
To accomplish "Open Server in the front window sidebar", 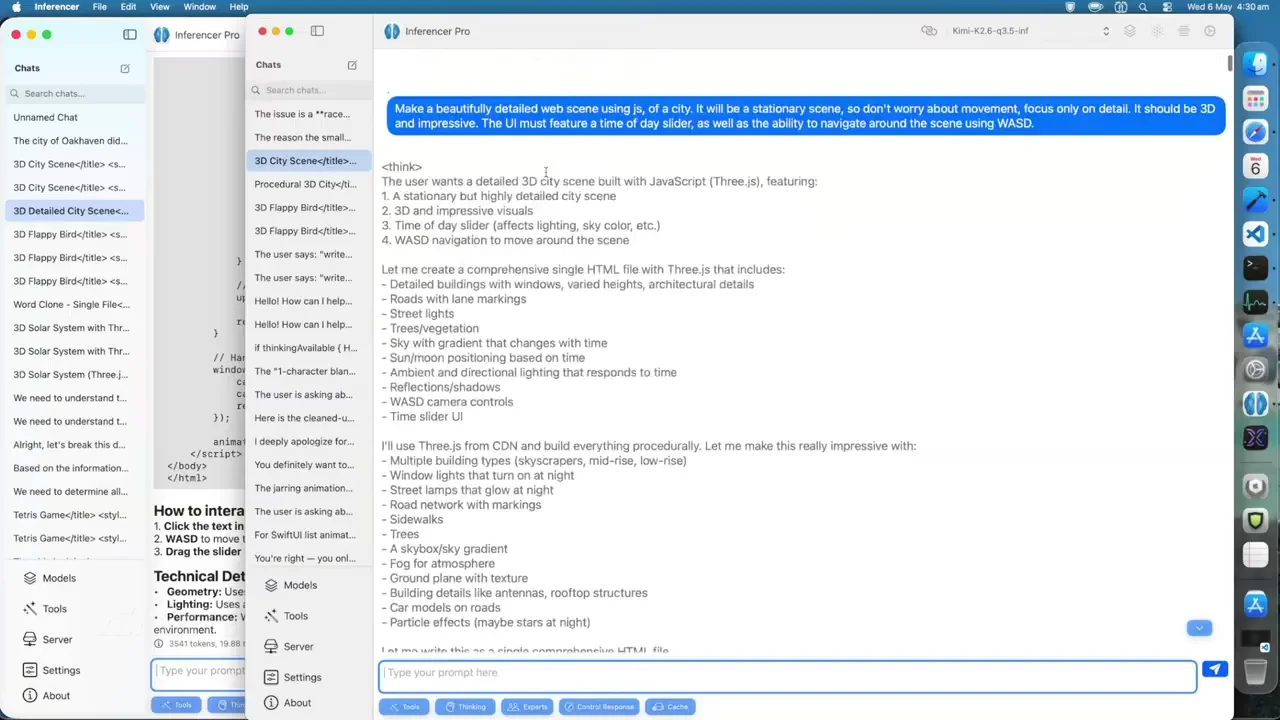I will (x=298, y=647).
